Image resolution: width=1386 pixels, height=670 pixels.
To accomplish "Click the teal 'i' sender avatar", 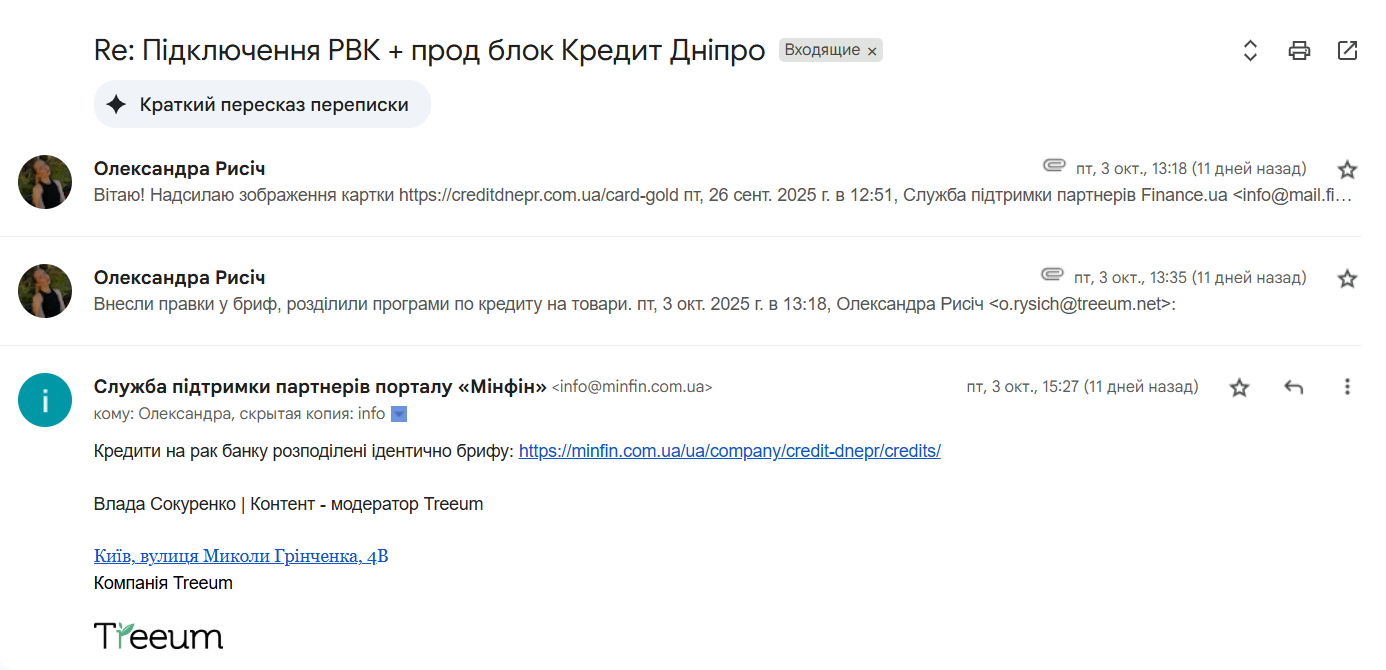I will click(x=45, y=400).
